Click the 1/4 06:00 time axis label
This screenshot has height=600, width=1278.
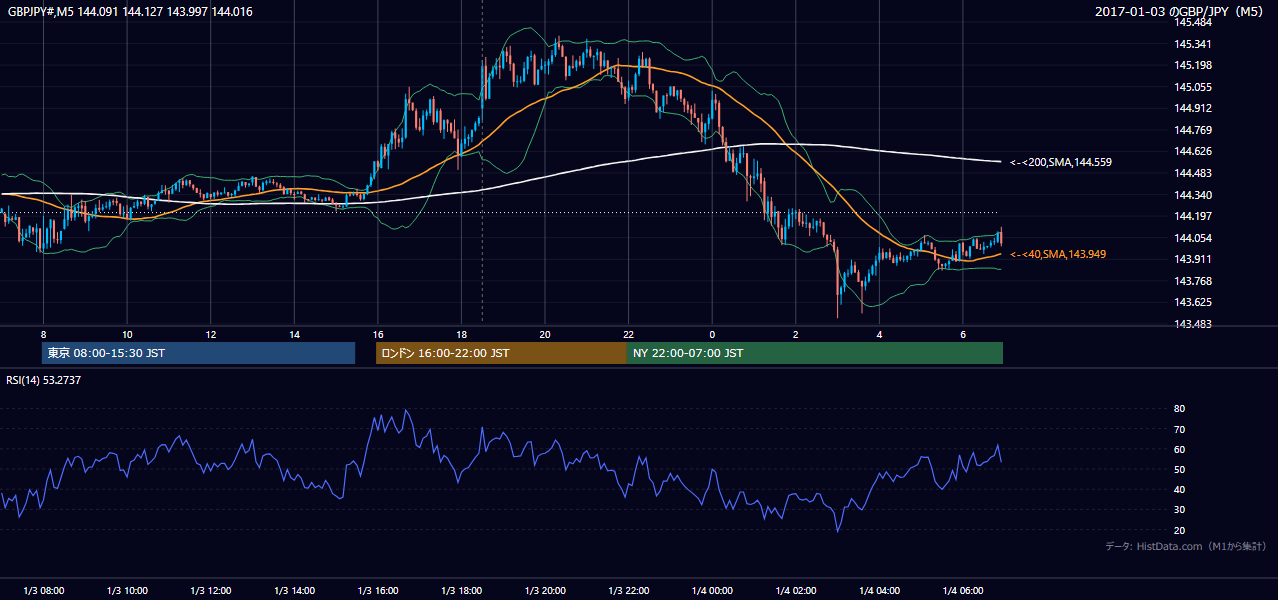click(963, 591)
